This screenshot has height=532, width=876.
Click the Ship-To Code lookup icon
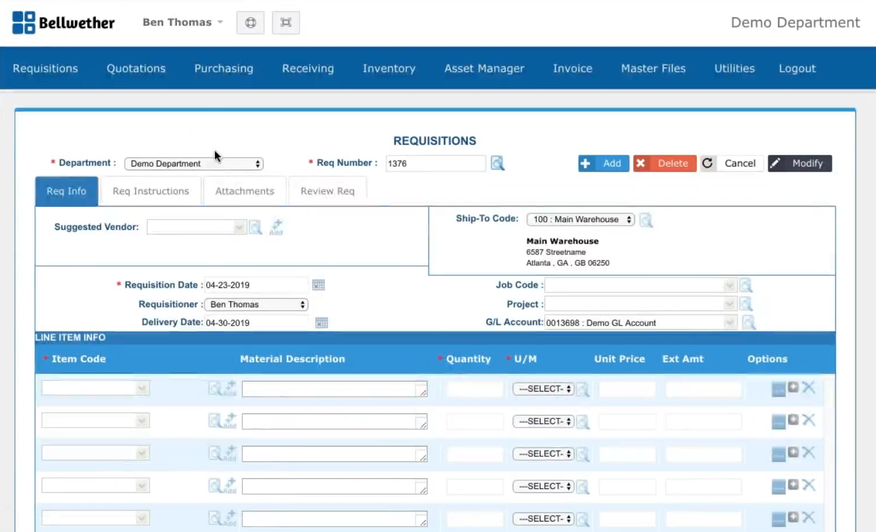pyautogui.click(x=646, y=220)
